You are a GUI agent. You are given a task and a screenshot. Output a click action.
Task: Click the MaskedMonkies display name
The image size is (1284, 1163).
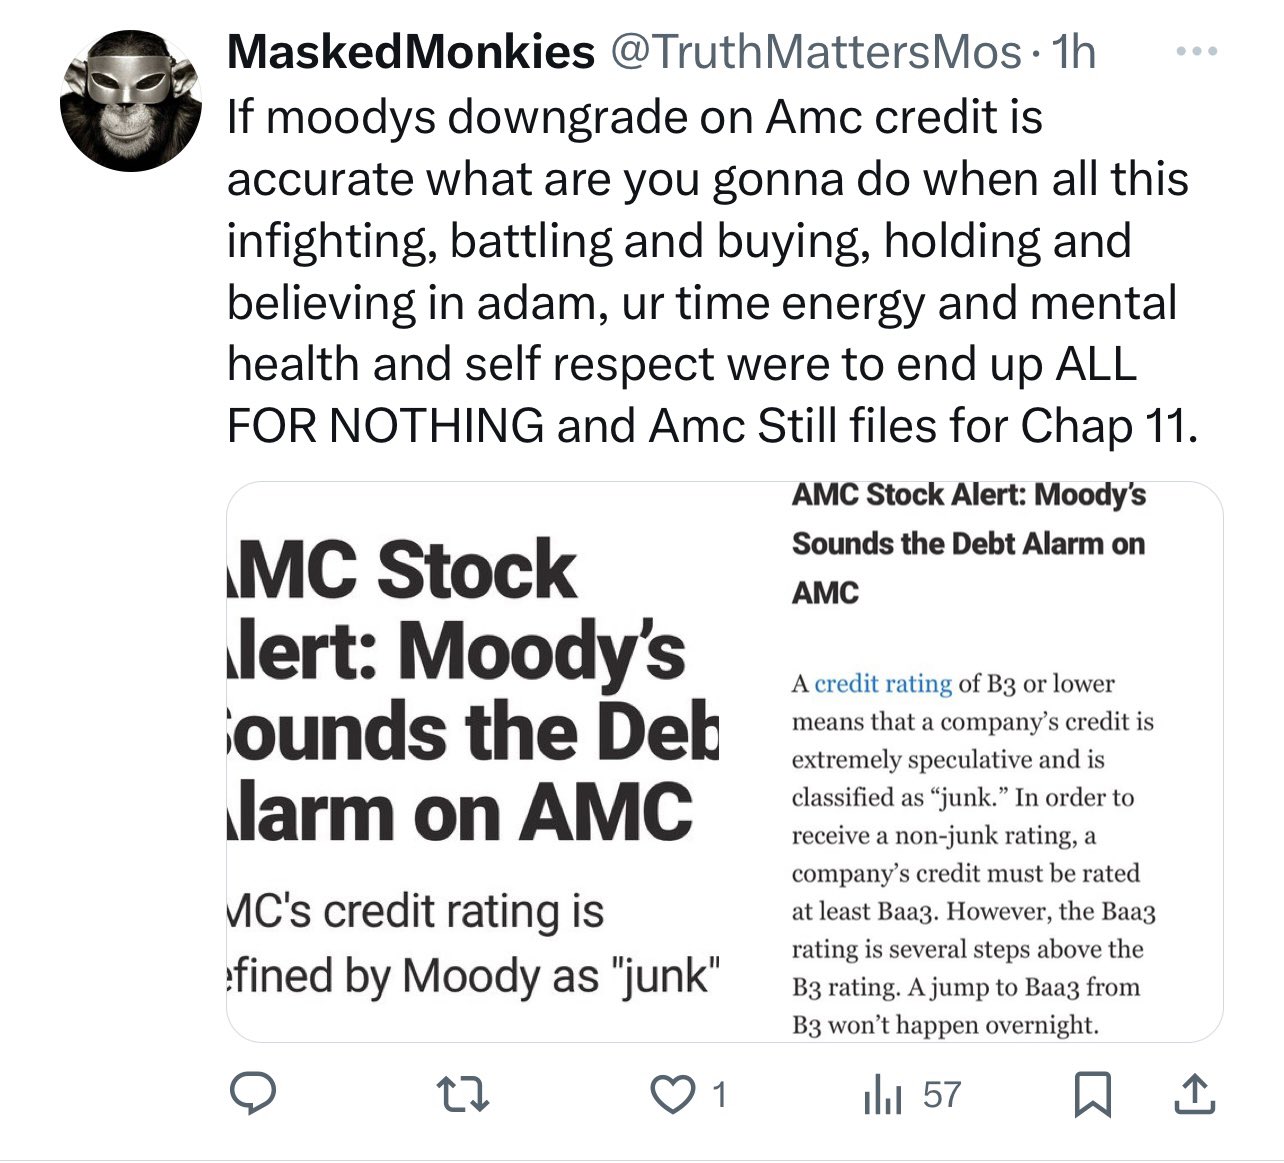pos(410,52)
